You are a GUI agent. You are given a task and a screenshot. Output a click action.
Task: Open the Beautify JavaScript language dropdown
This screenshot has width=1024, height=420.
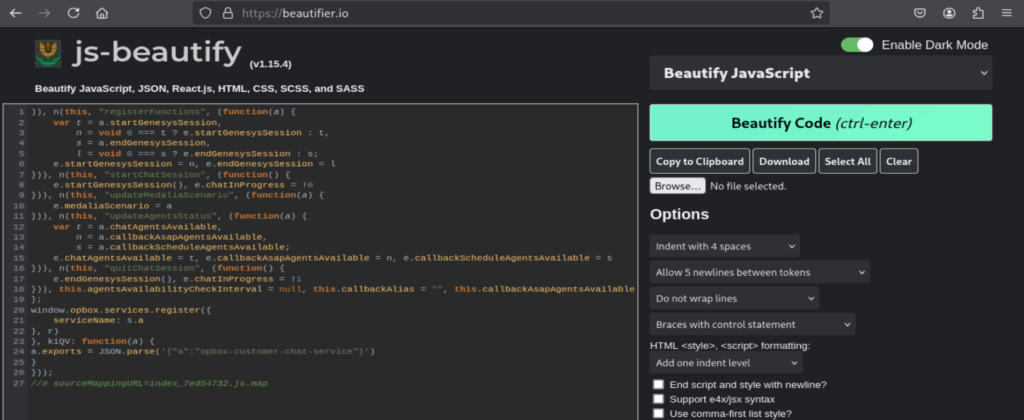pos(820,73)
